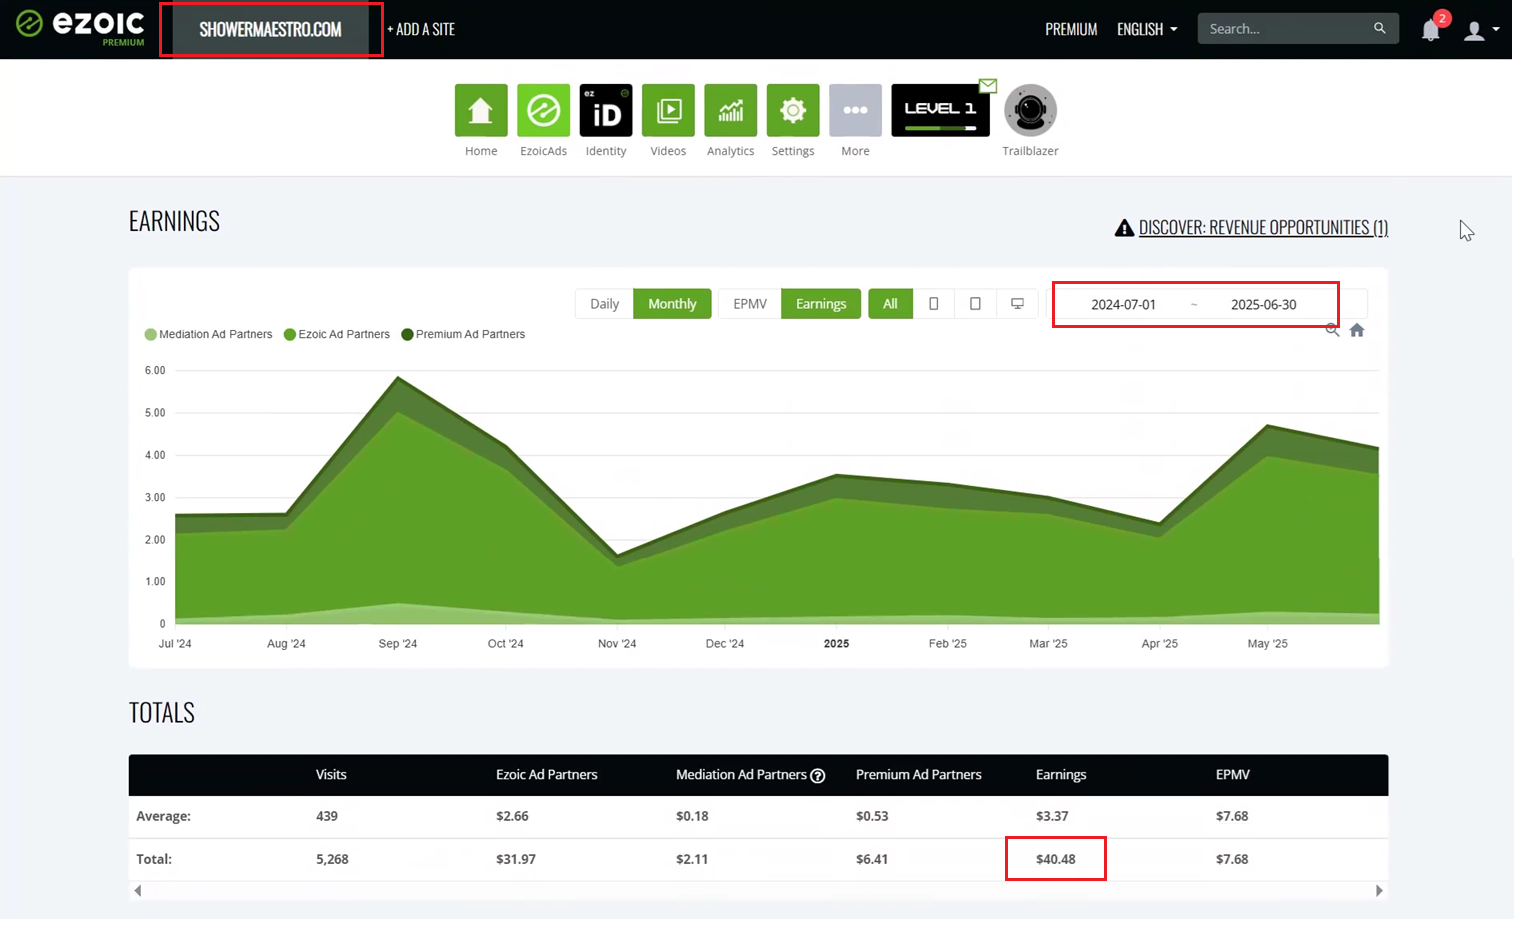Image resolution: width=1514 pixels, height=949 pixels.
Task: Switch chart to Monthly view
Action: 672,304
